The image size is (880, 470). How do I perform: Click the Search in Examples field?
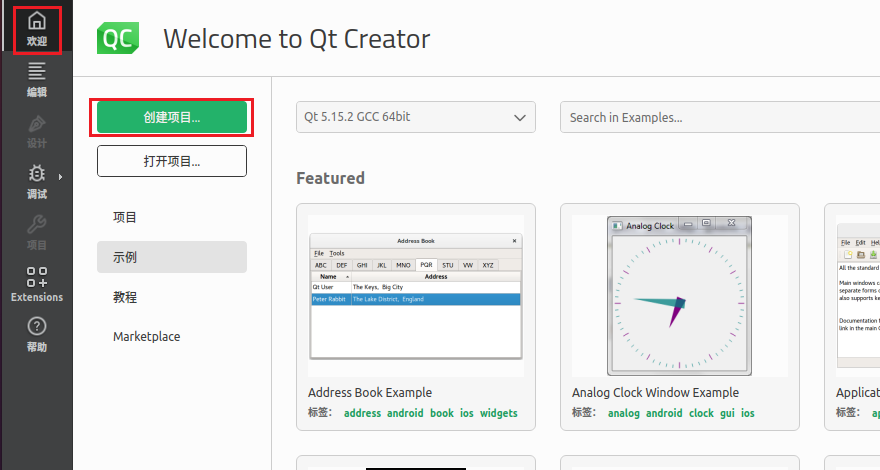tap(720, 117)
